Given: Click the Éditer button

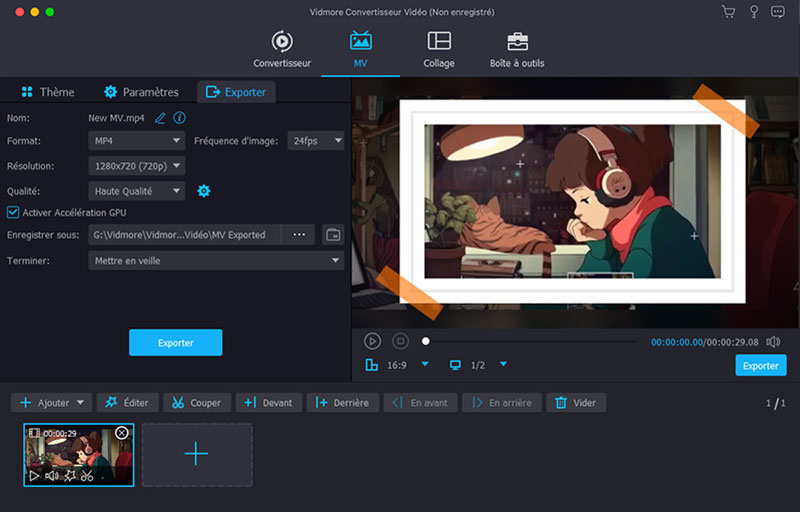Looking at the screenshot, I should click(x=127, y=403).
